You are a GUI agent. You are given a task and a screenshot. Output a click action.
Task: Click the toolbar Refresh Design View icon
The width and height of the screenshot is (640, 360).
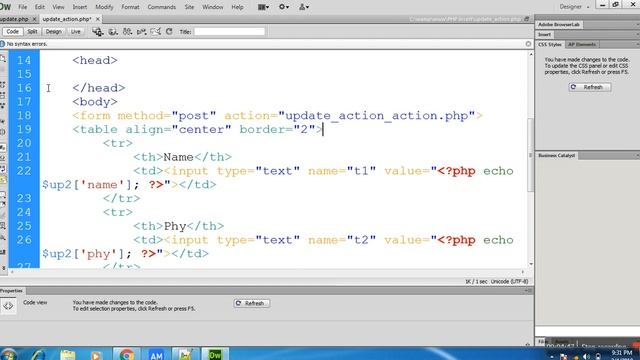[169, 31]
